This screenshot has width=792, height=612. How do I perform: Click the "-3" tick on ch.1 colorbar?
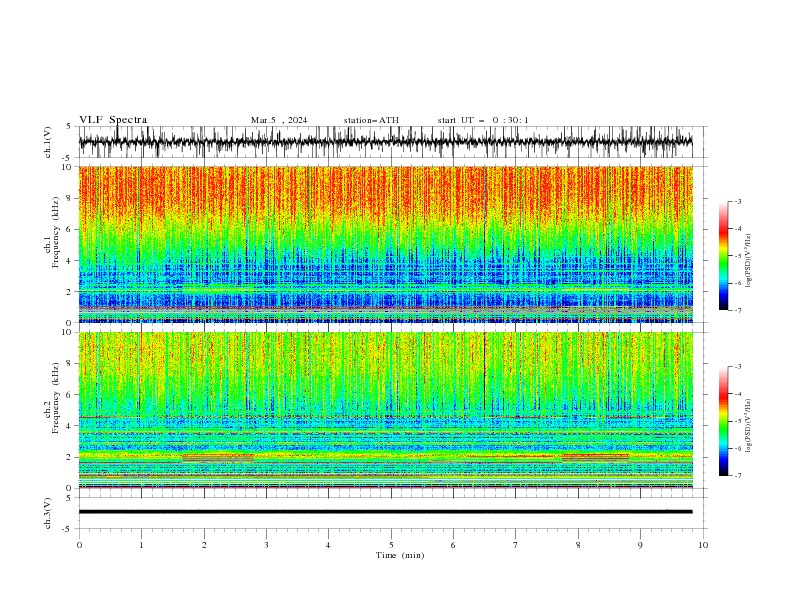(738, 201)
